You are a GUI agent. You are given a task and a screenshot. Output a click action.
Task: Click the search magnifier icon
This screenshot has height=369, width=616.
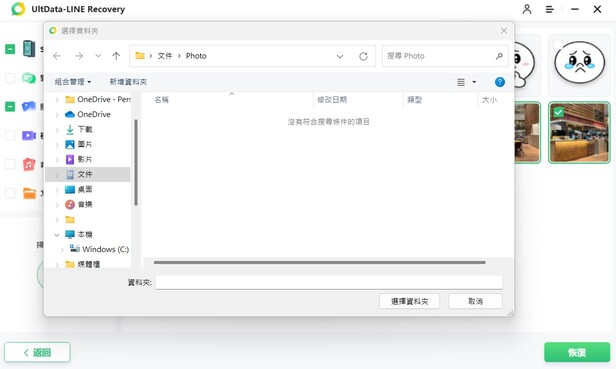click(x=499, y=56)
